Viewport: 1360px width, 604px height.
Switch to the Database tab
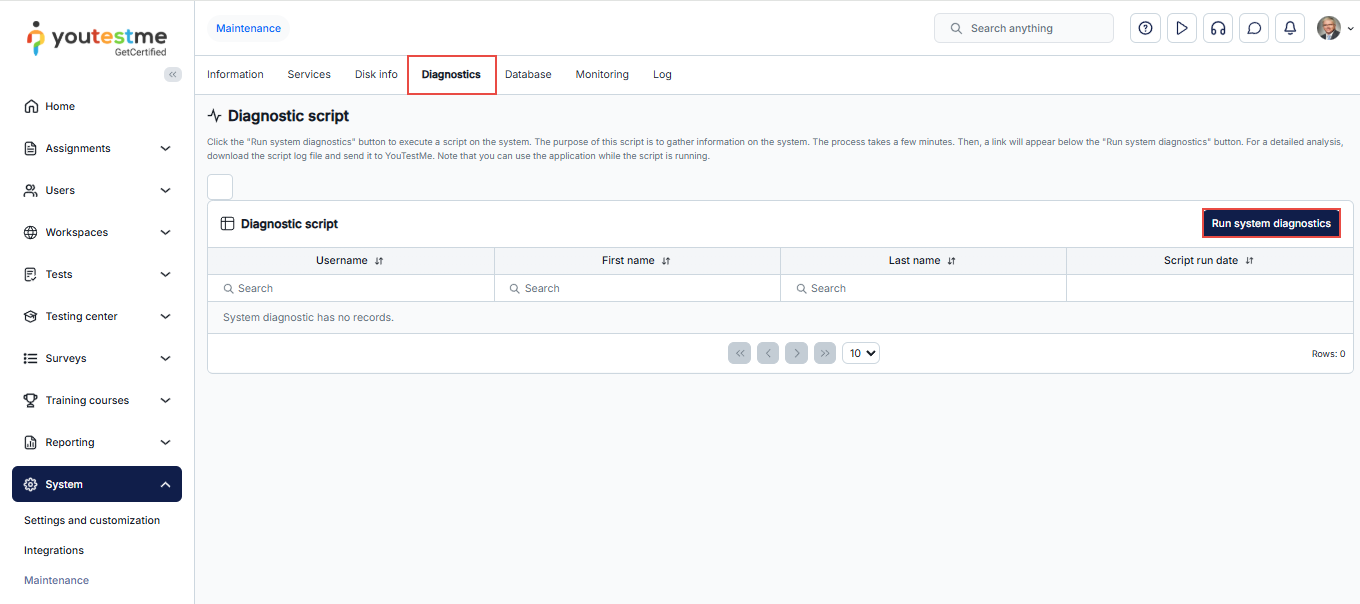tap(528, 74)
